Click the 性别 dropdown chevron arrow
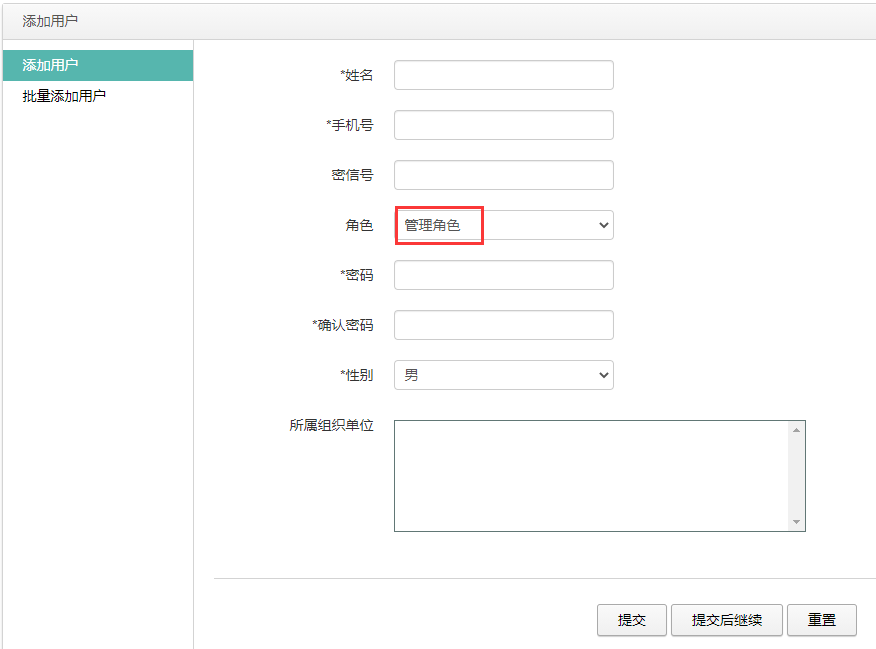 [603, 375]
